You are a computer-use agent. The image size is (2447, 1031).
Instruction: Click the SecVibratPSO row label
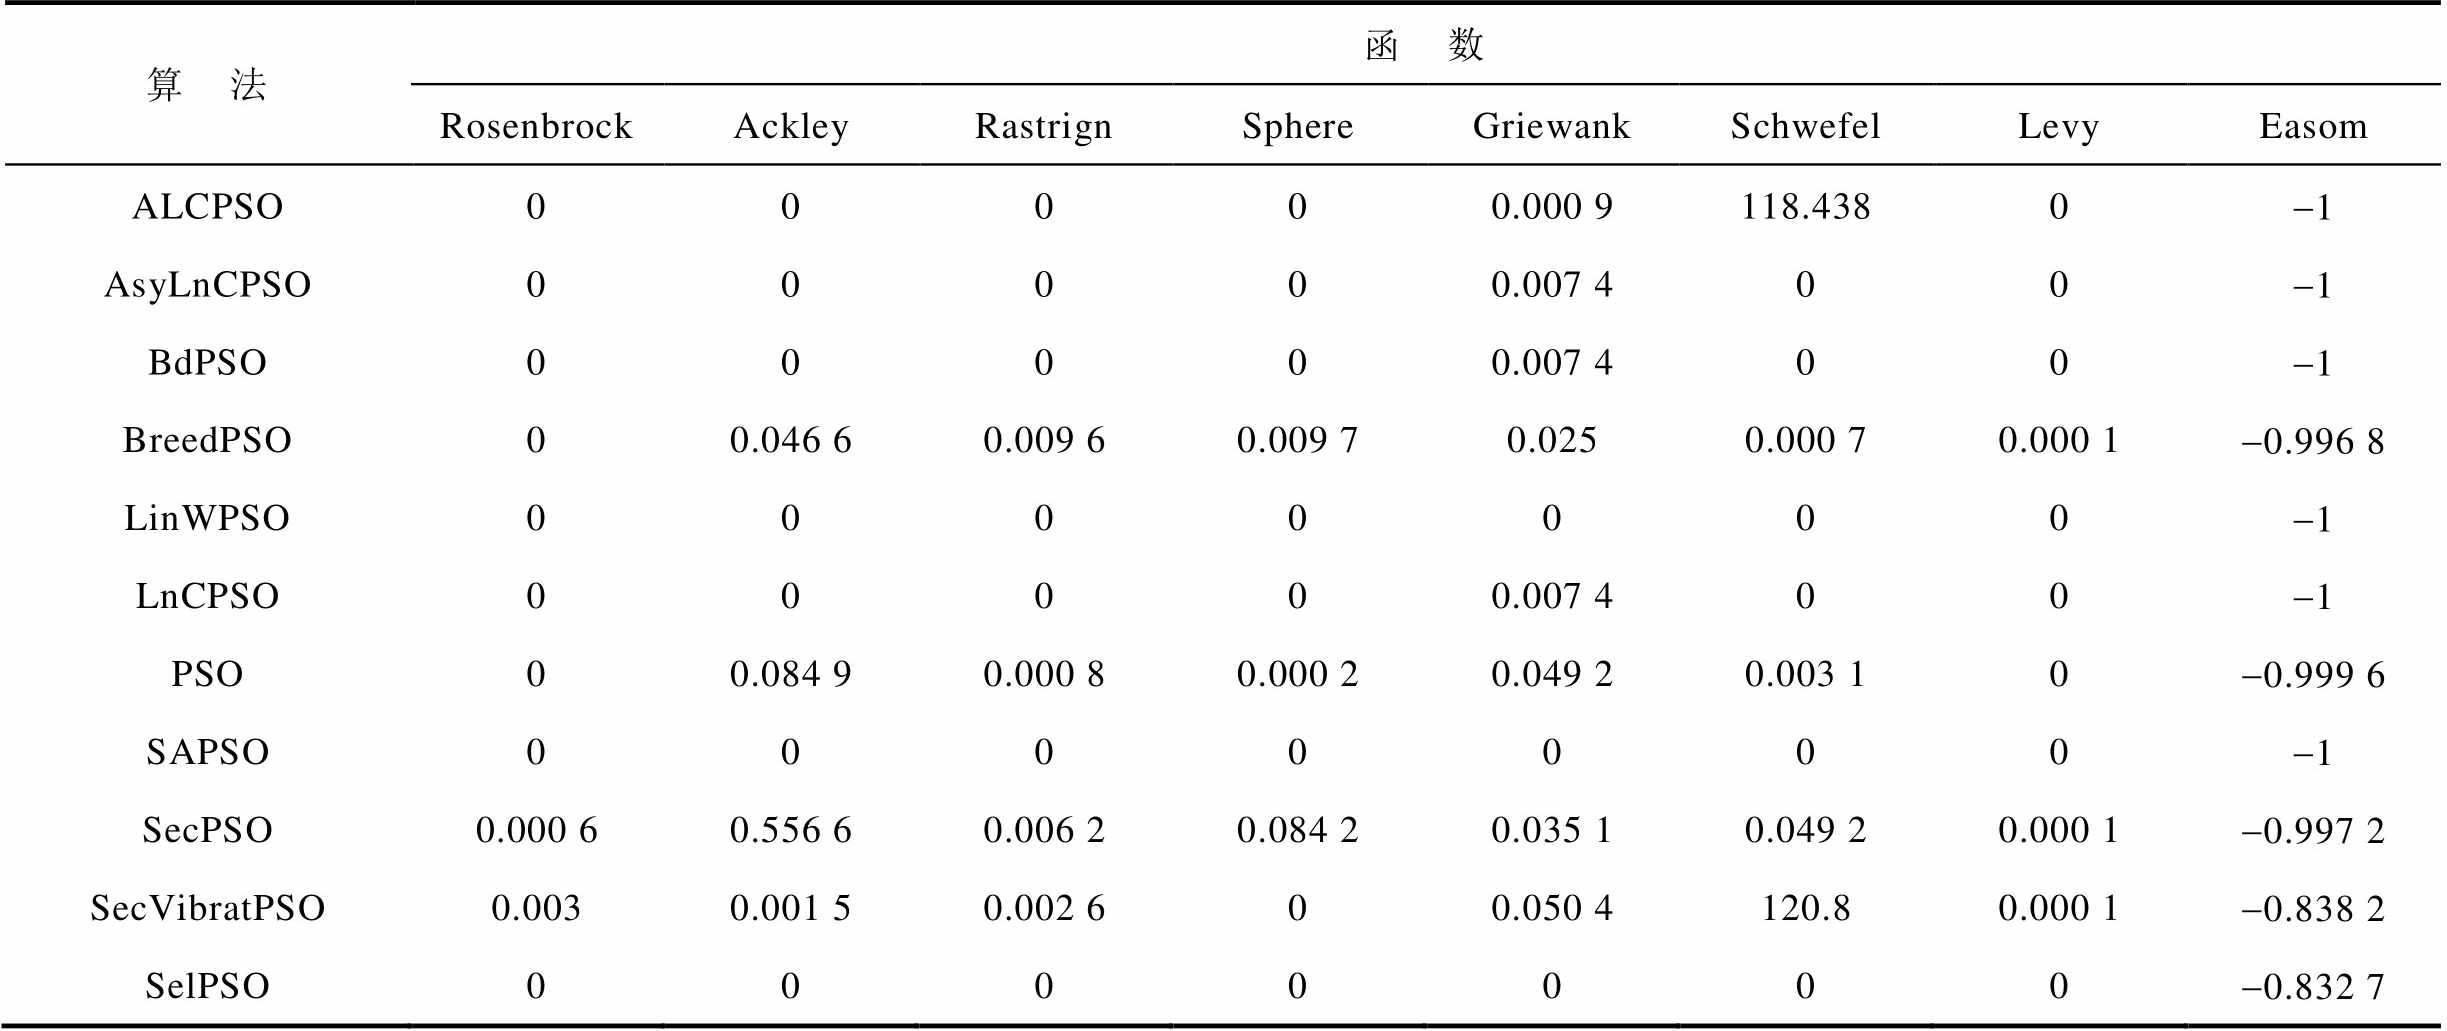[208, 908]
